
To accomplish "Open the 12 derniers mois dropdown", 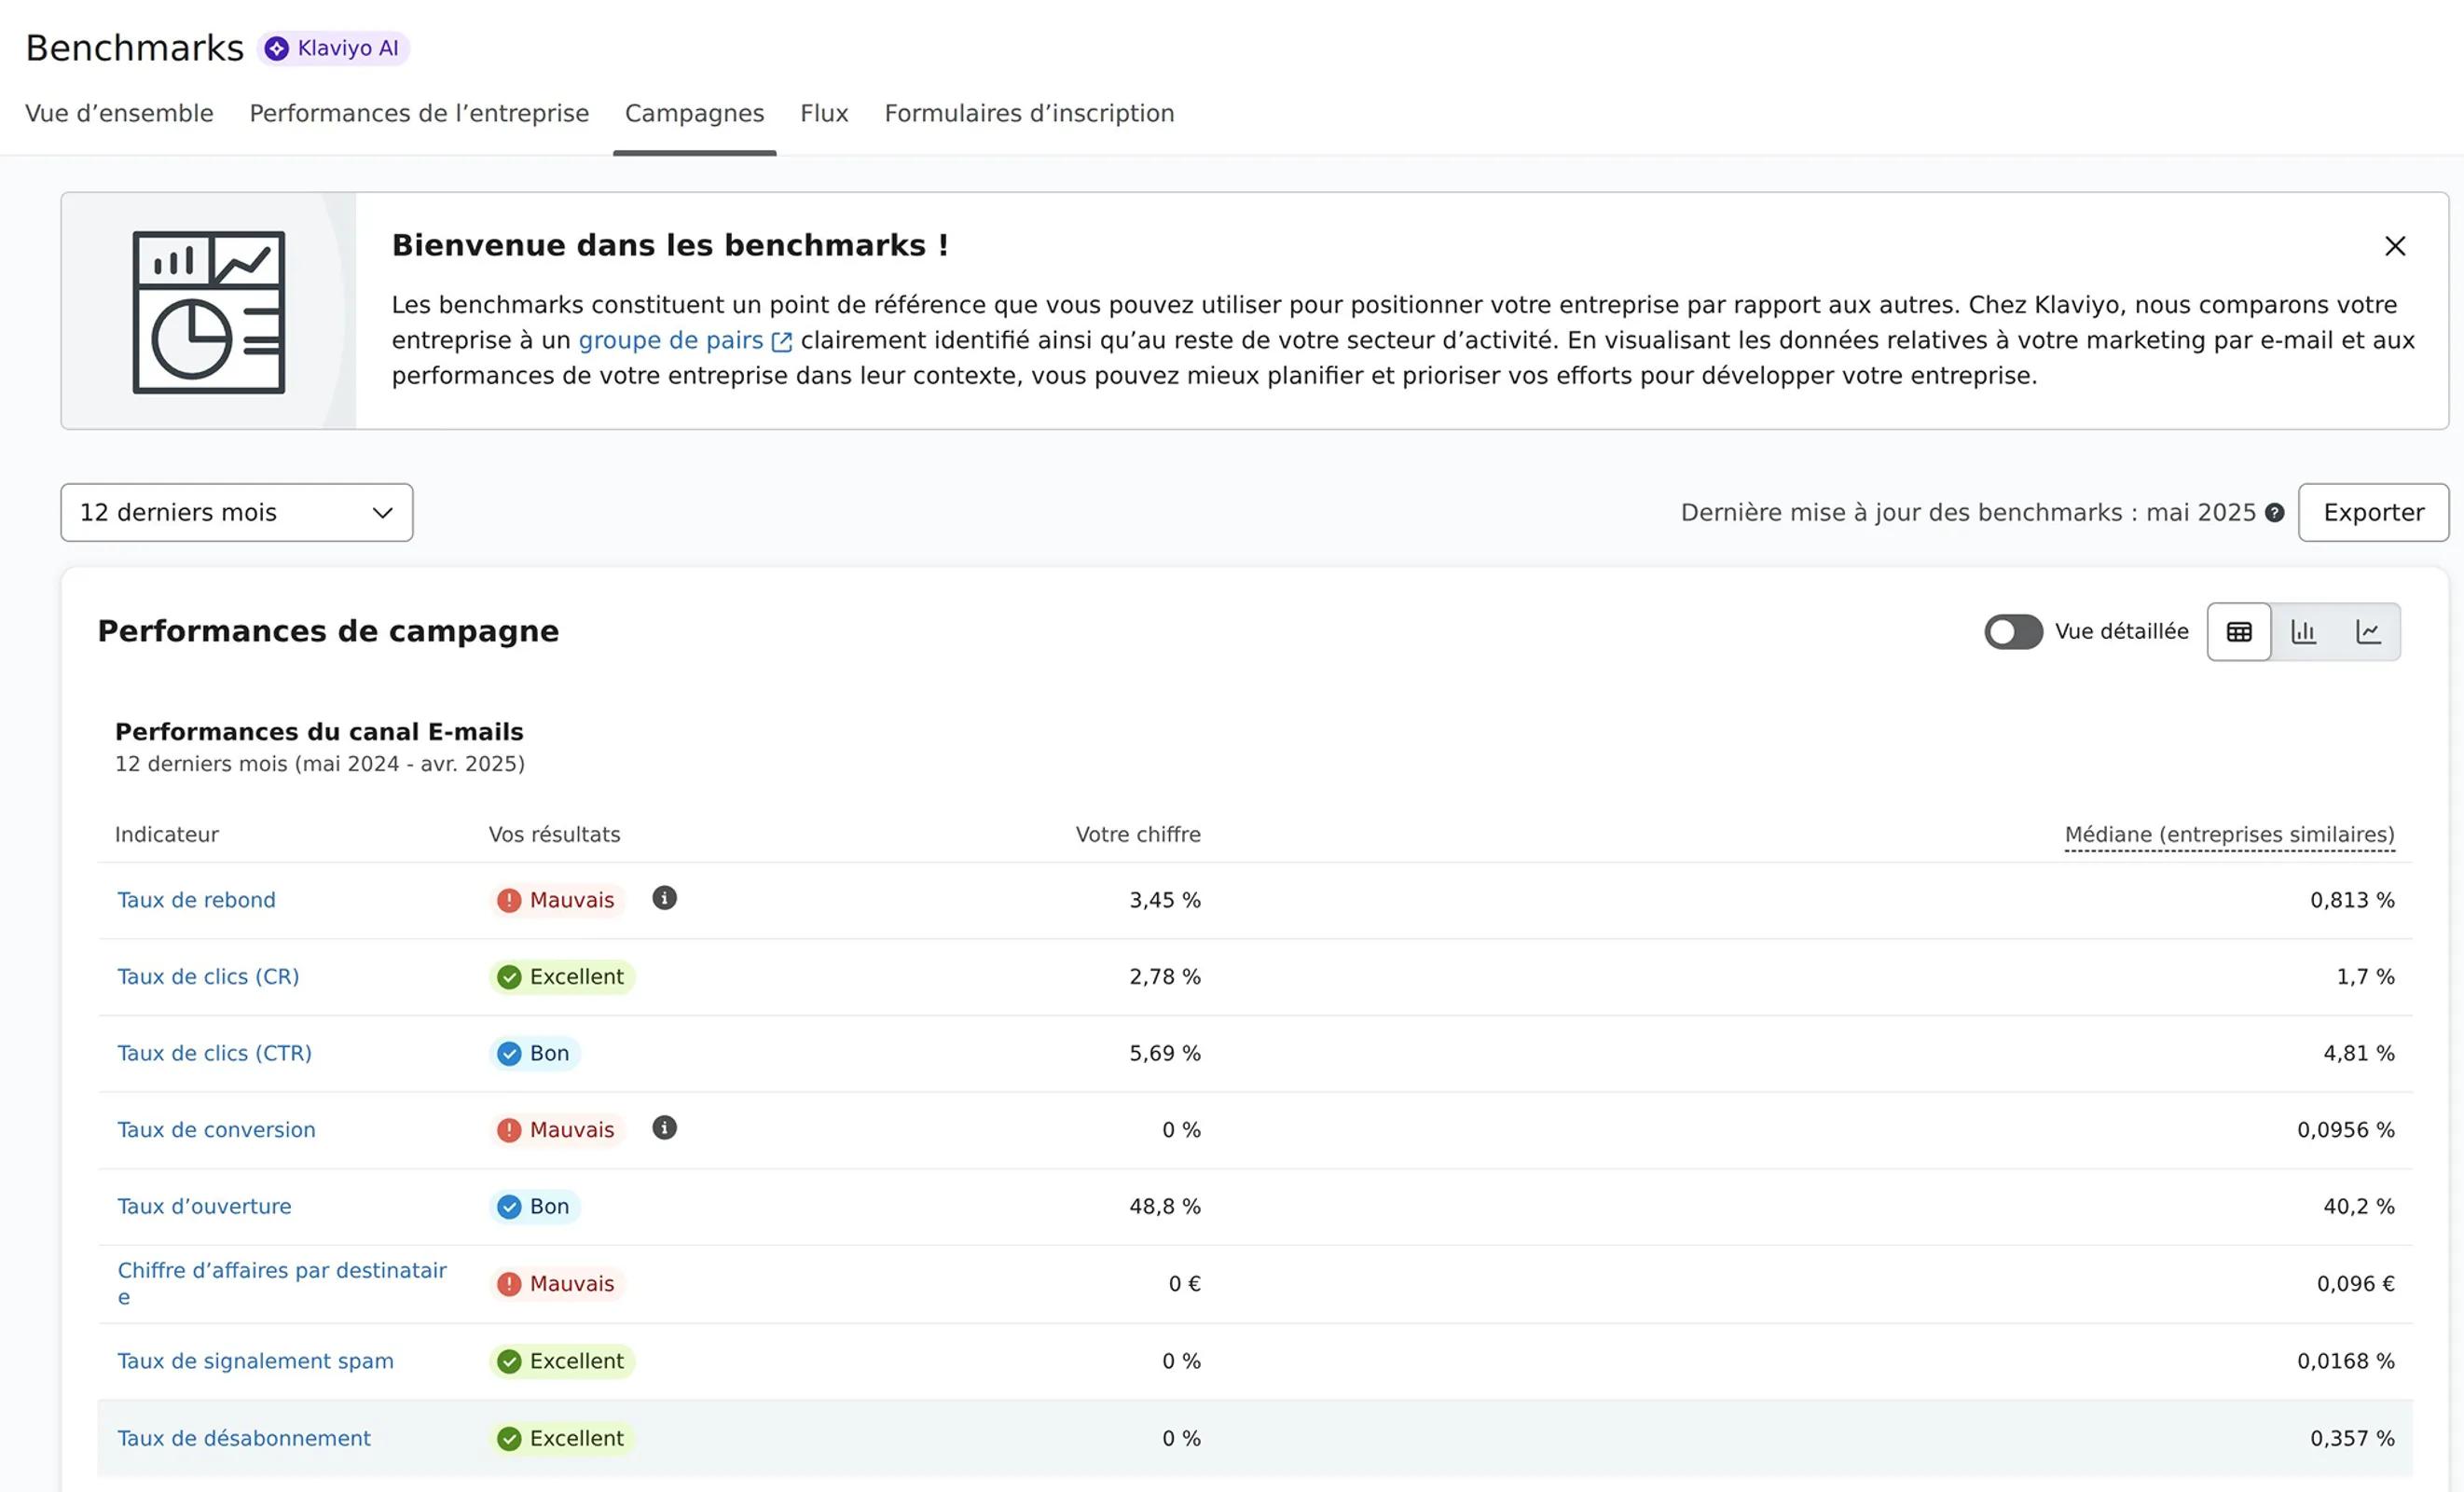I will [236, 513].
